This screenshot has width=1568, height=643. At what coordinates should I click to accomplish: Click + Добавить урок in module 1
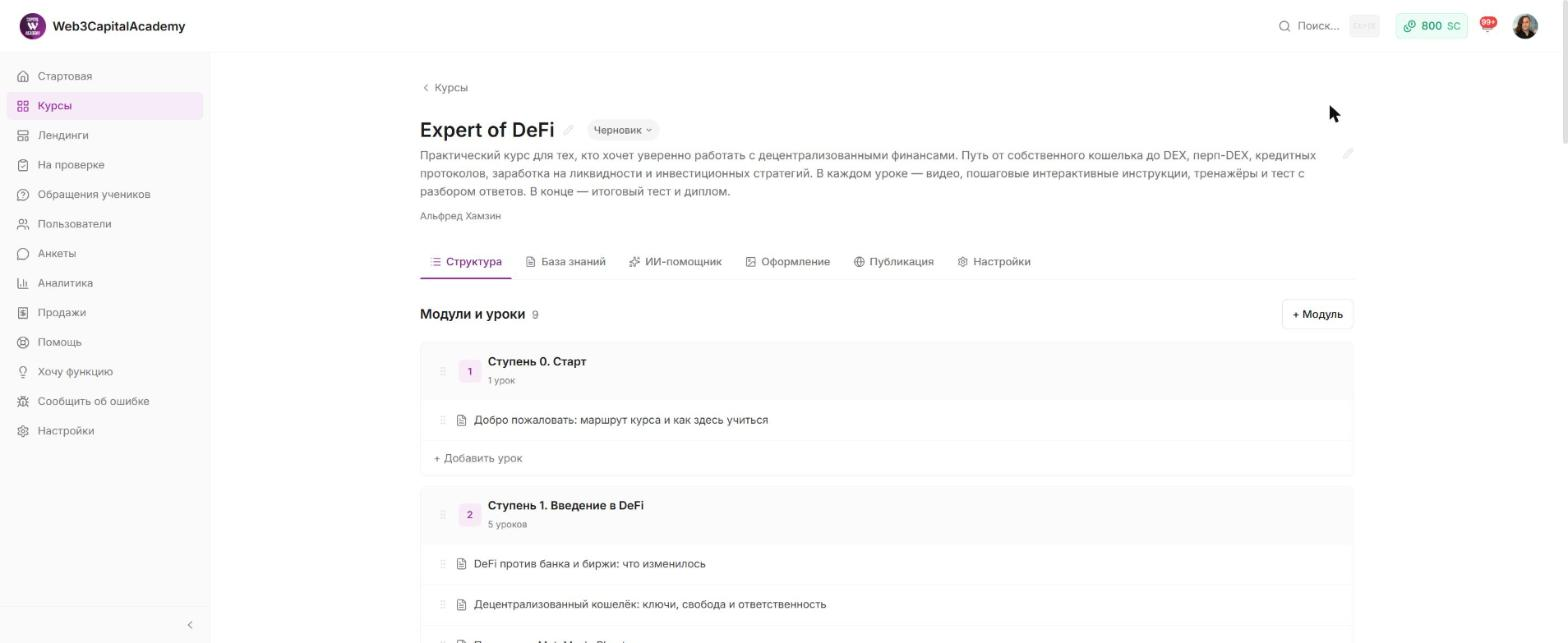478,459
